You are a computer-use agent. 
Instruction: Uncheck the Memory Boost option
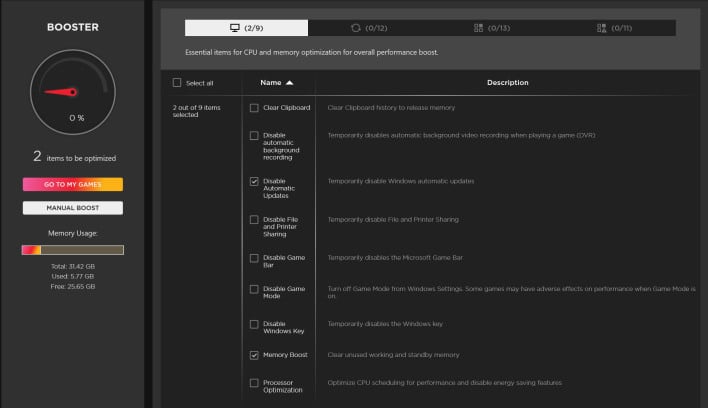click(254, 355)
